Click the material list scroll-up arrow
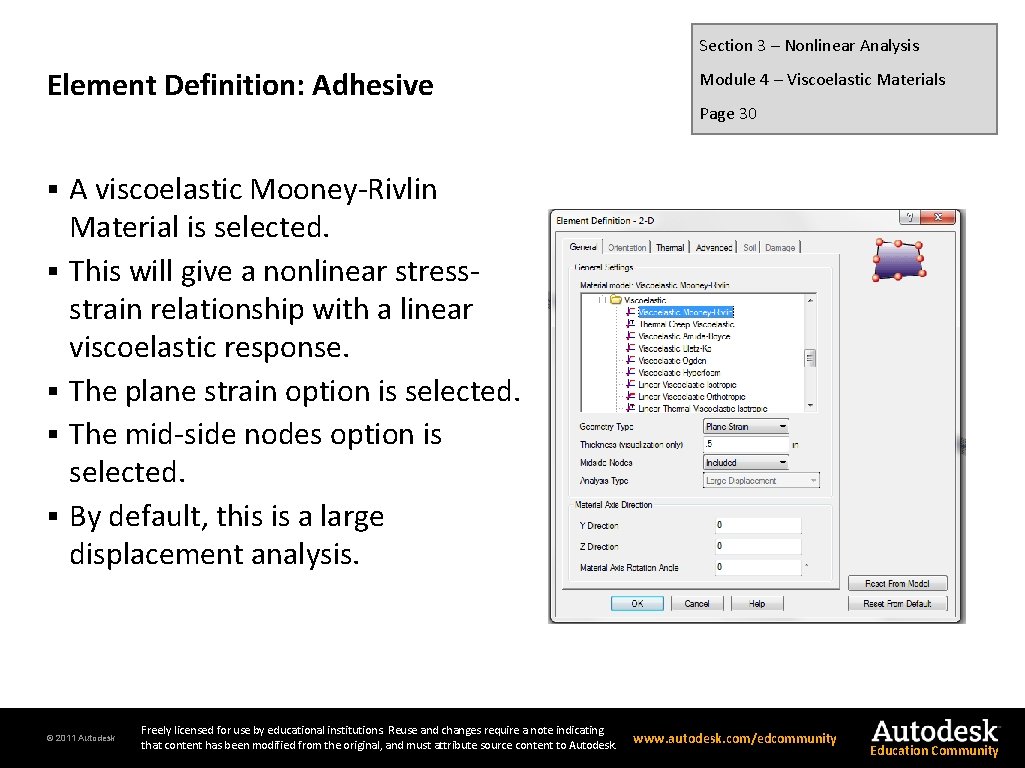This screenshot has height=768, width=1025. [x=811, y=301]
